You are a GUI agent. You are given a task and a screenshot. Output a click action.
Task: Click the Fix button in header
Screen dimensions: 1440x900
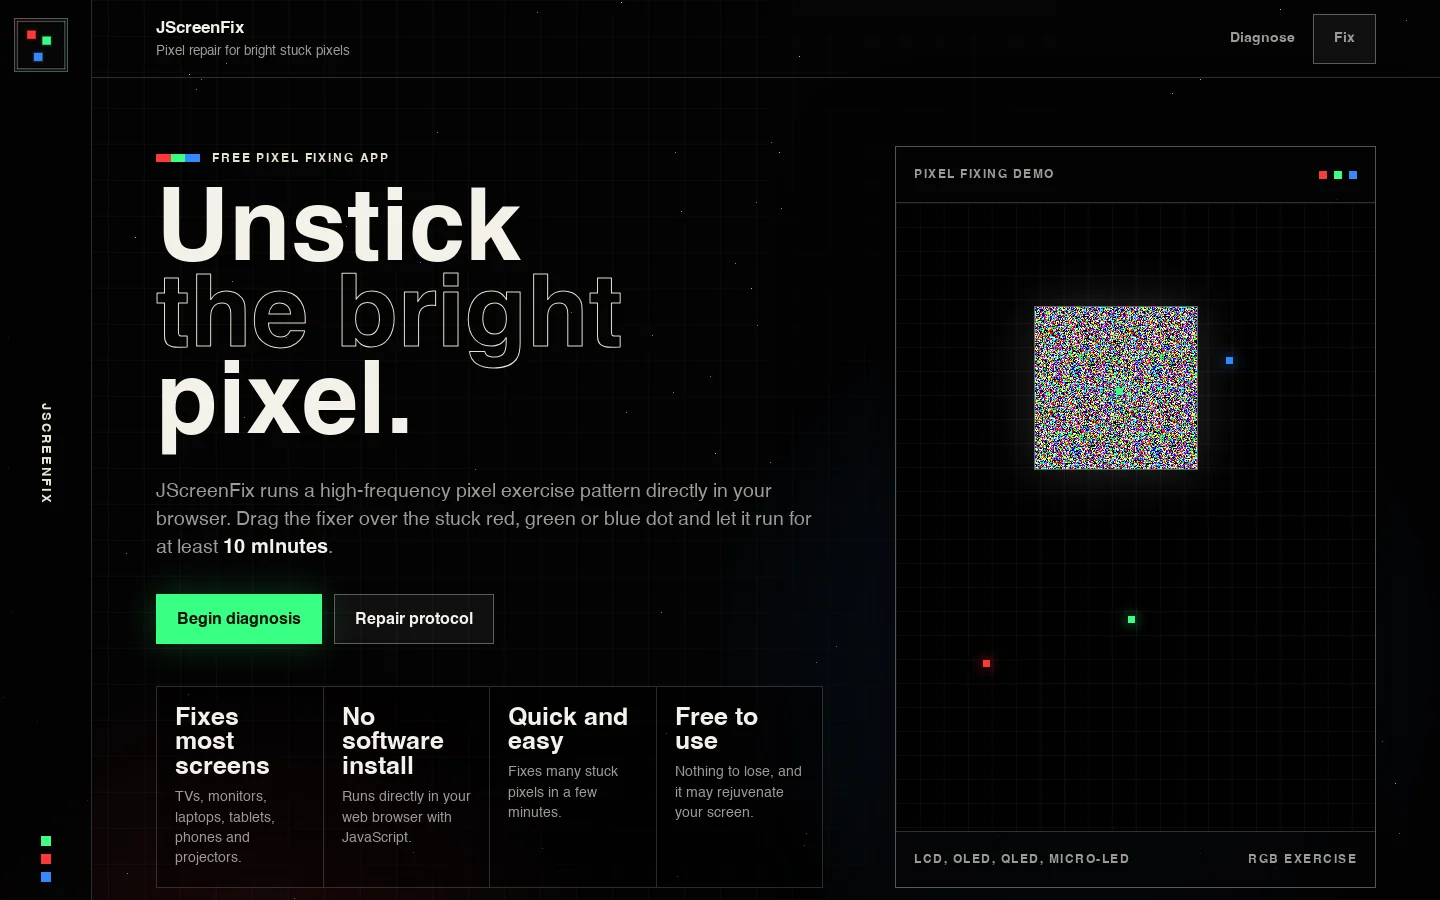click(1344, 39)
